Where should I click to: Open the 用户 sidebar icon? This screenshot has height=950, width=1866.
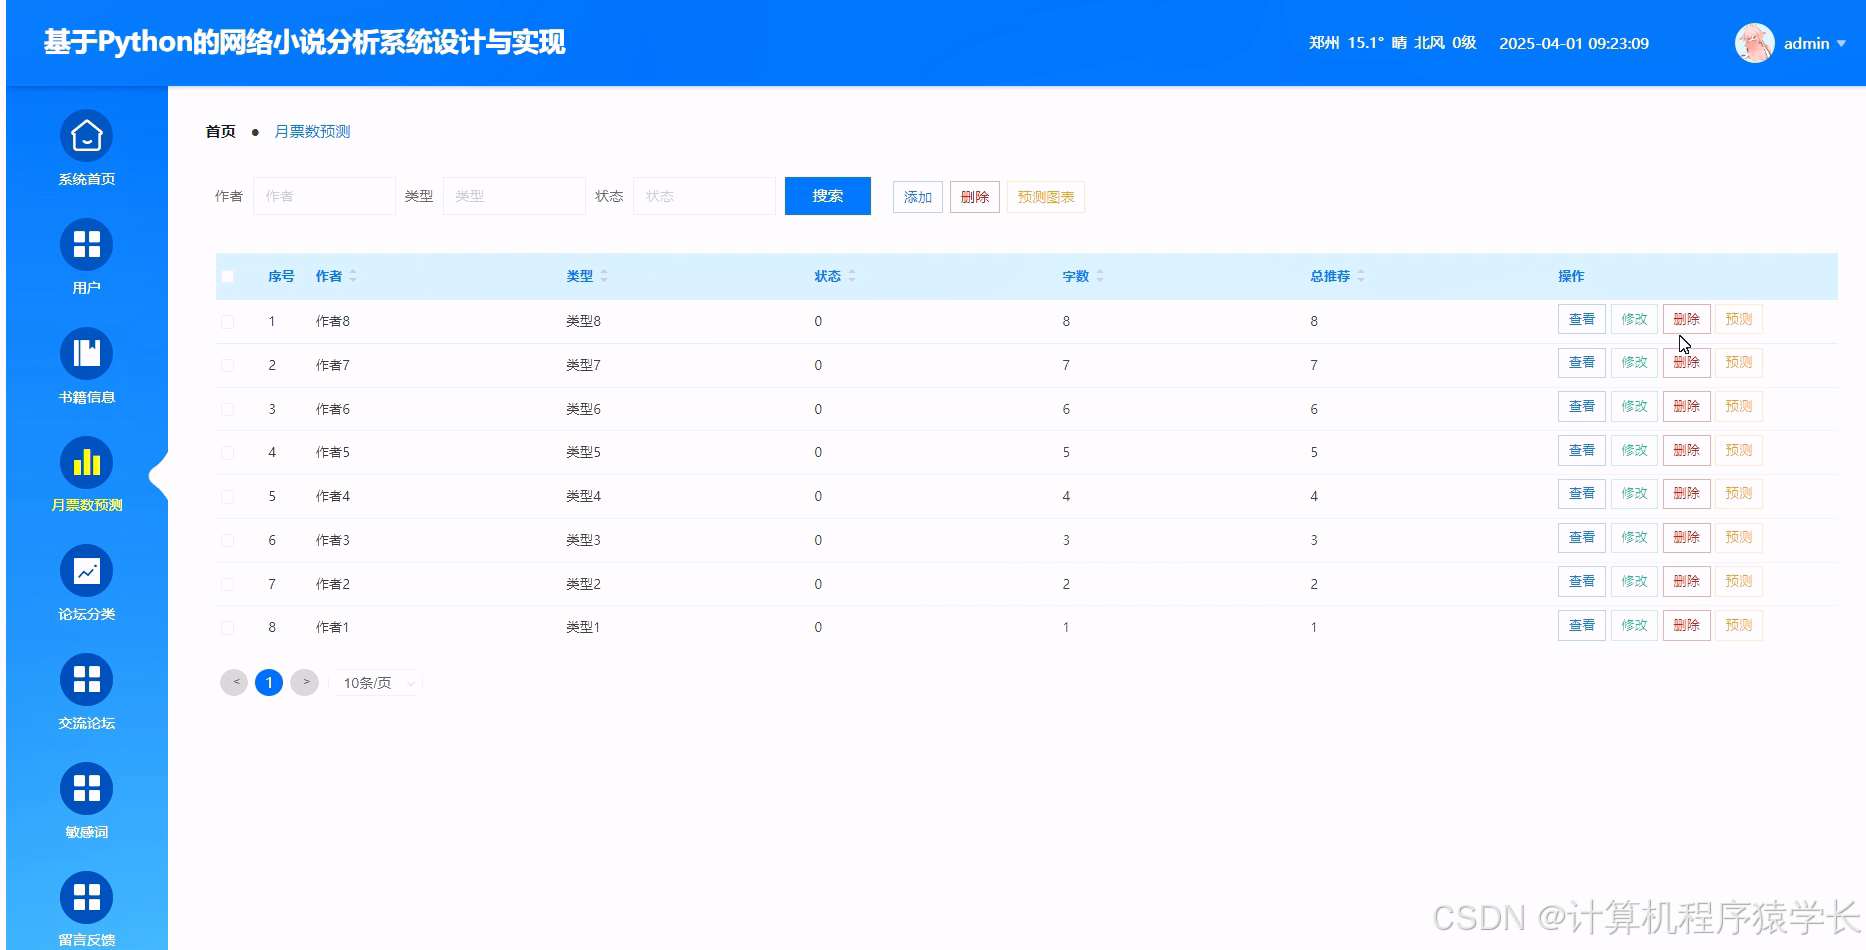(86, 244)
